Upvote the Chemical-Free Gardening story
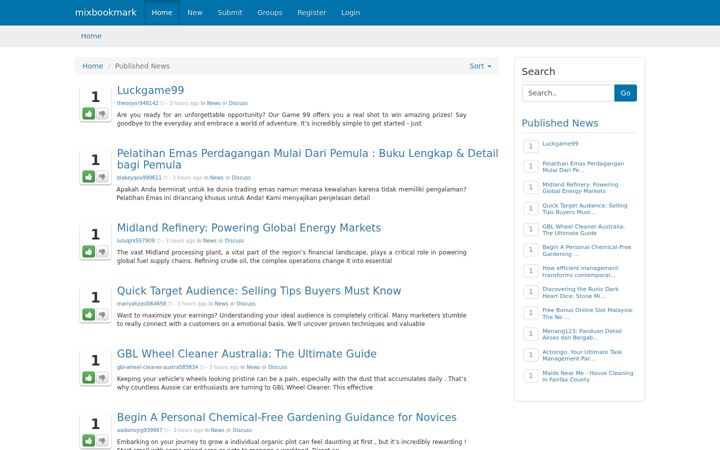Screen dimensions: 720x450 (x=89, y=440)
